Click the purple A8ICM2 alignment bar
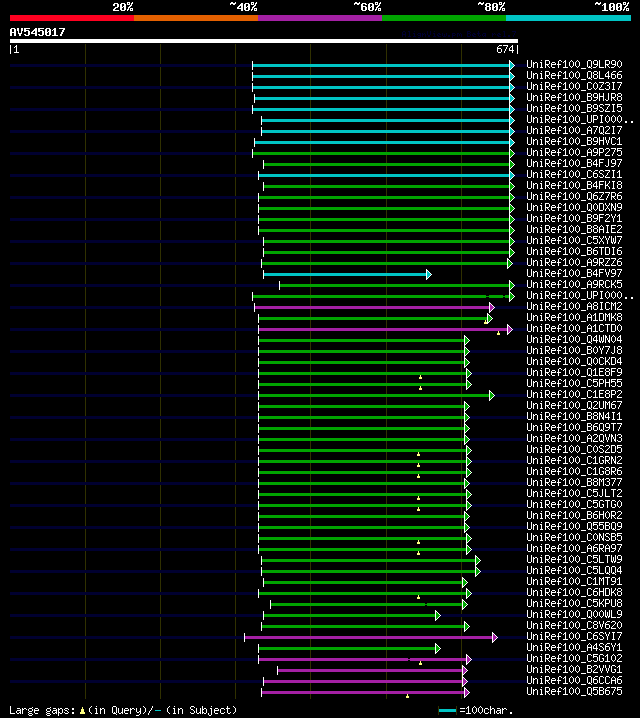This screenshot has width=640, height=718. coord(372,307)
